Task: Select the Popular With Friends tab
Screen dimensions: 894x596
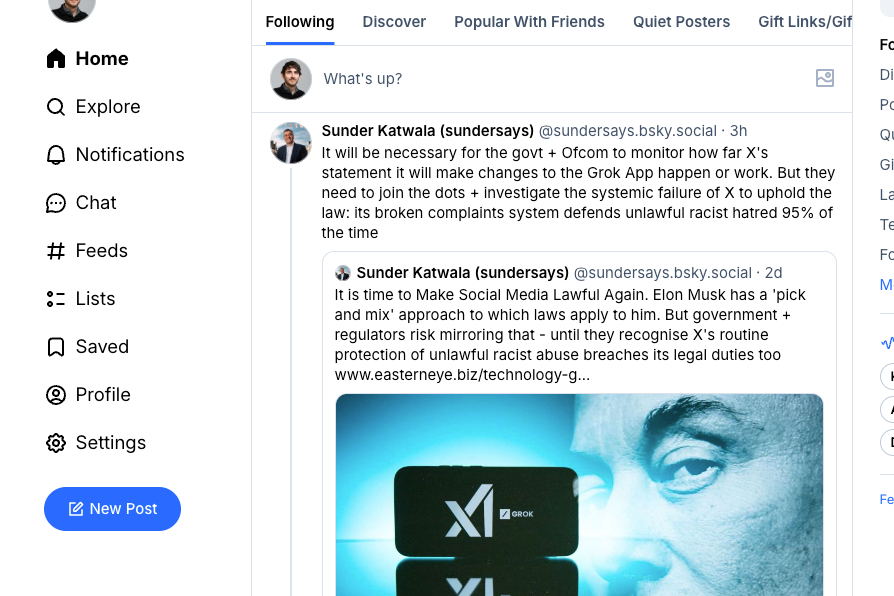Action: pos(529,22)
